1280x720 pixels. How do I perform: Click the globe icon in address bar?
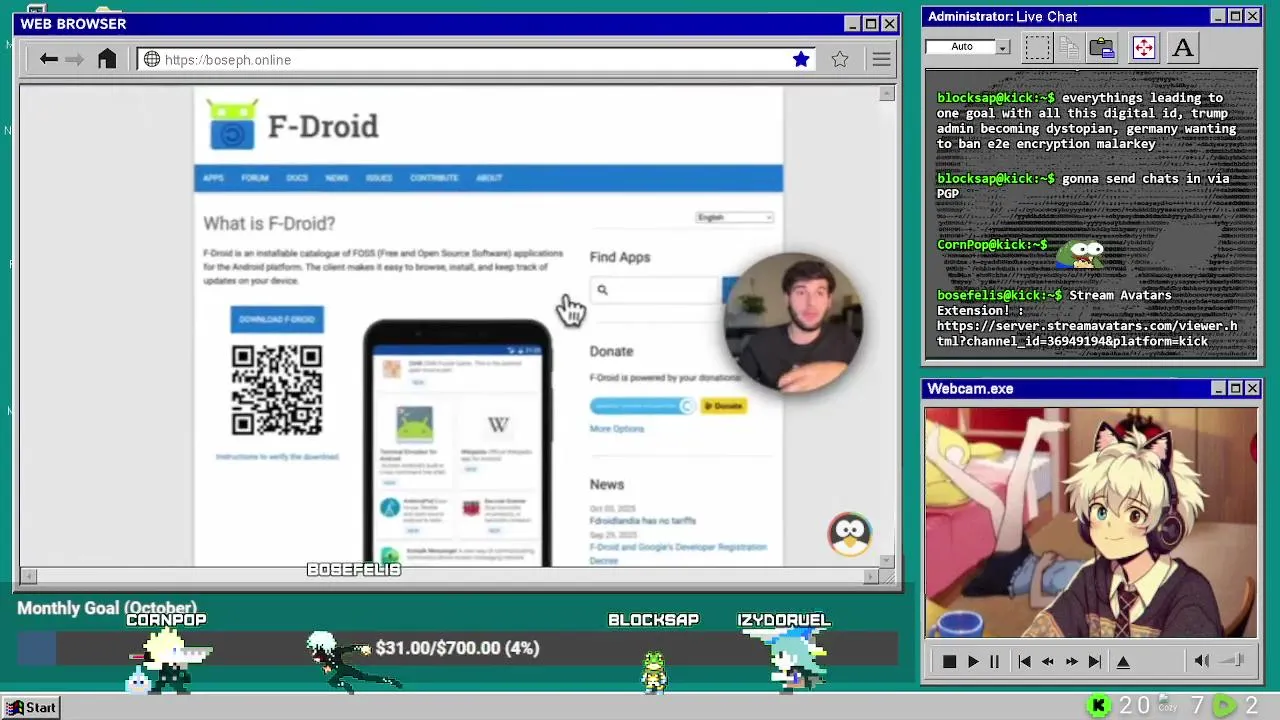coord(152,59)
